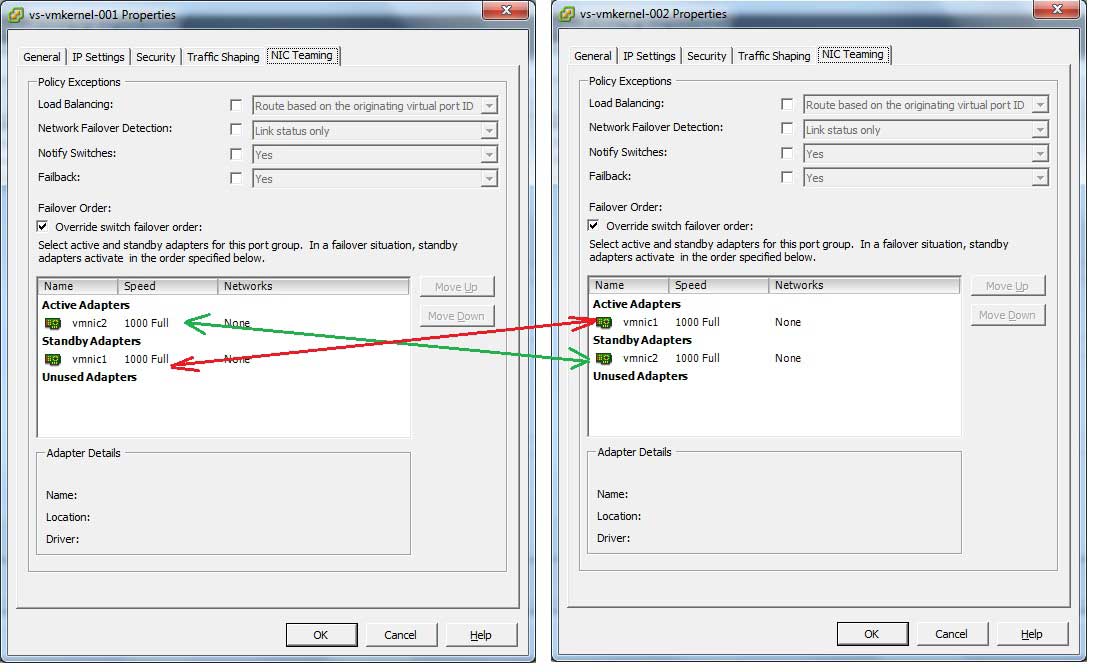Click Move Up button in vmkernel-002
Screen dimensions: 1100x672
[x=1007, y=286]
